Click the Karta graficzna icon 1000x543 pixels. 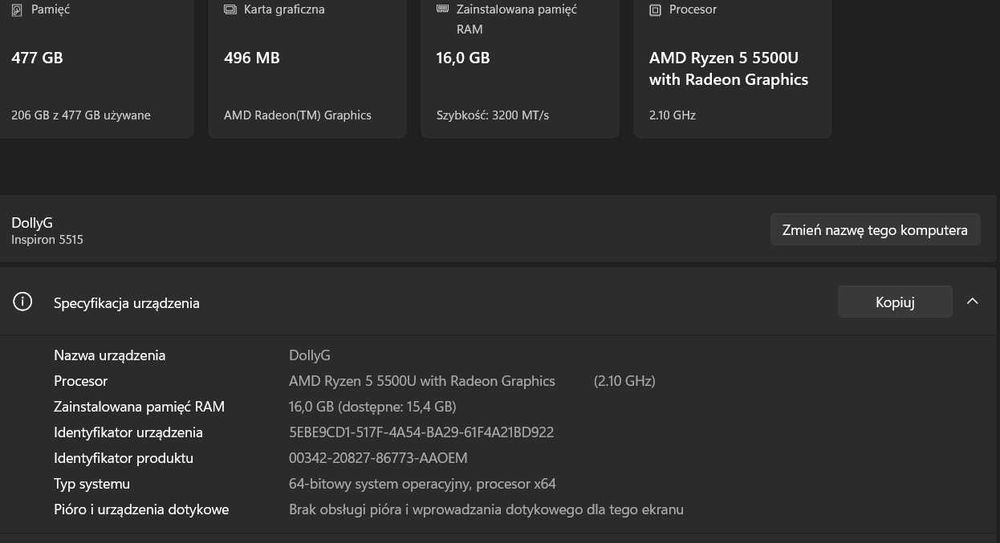tap(230, 10)
